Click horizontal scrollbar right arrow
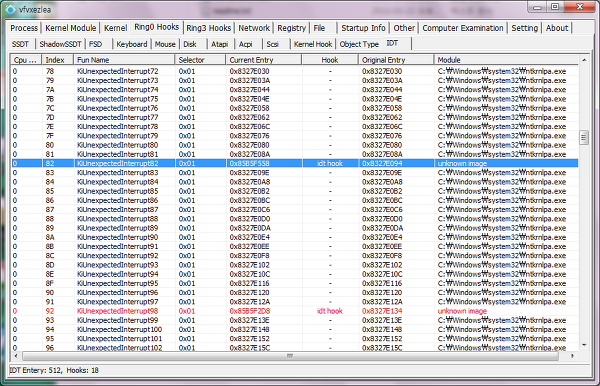The width and height of the screenshot is (600, 386). pos(572,356)
